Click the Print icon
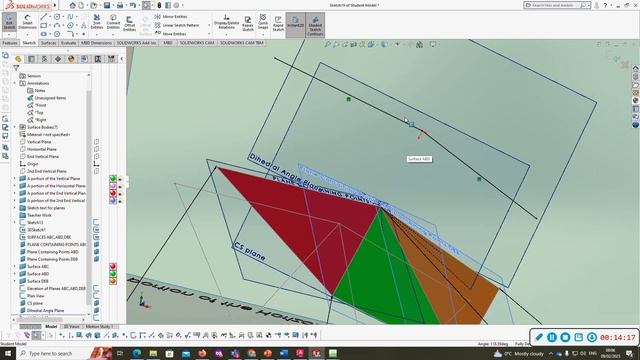This screenshot has width=640, height=360. tap(120, 5)
